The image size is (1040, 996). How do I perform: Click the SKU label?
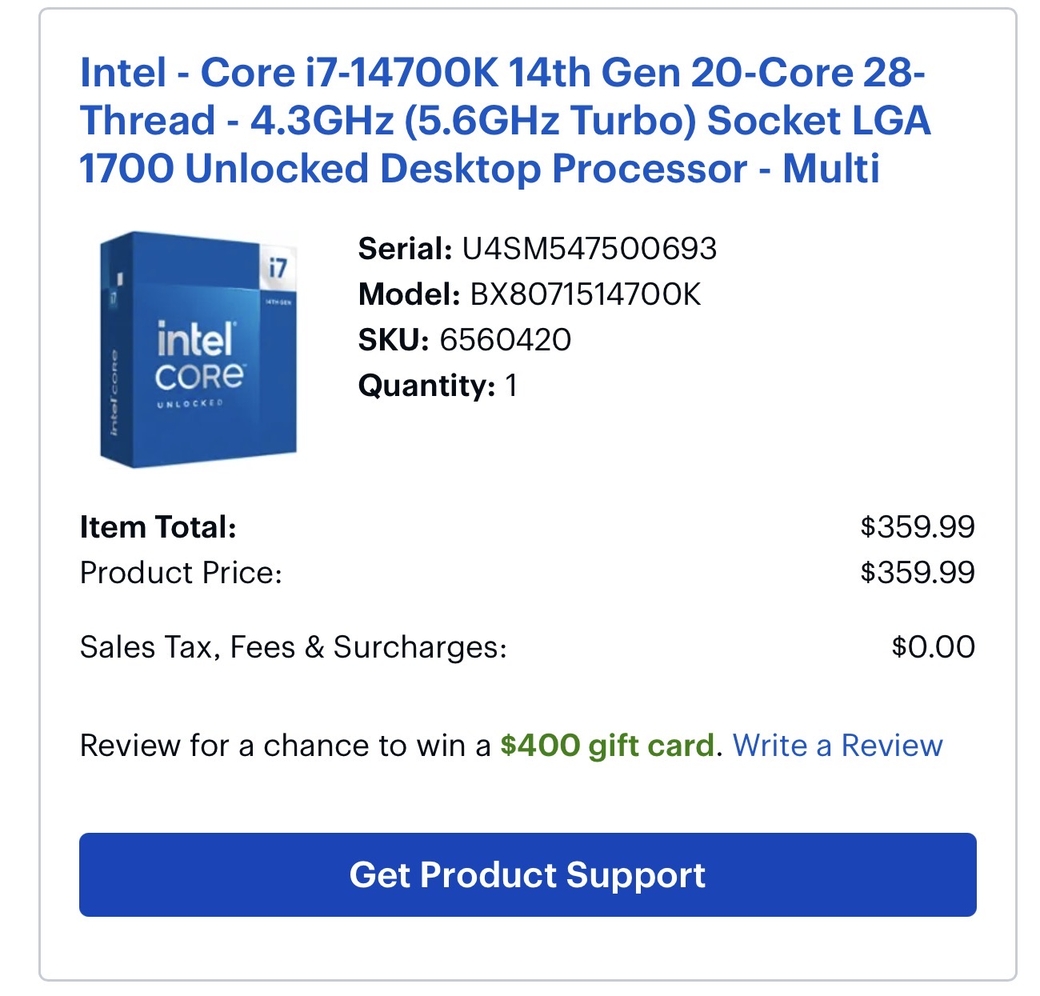394,340
